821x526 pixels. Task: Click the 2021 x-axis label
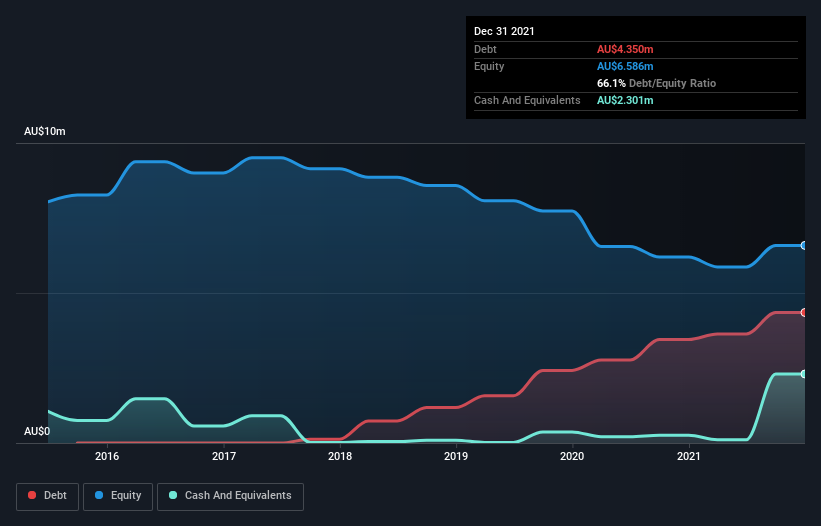(689, 456)
